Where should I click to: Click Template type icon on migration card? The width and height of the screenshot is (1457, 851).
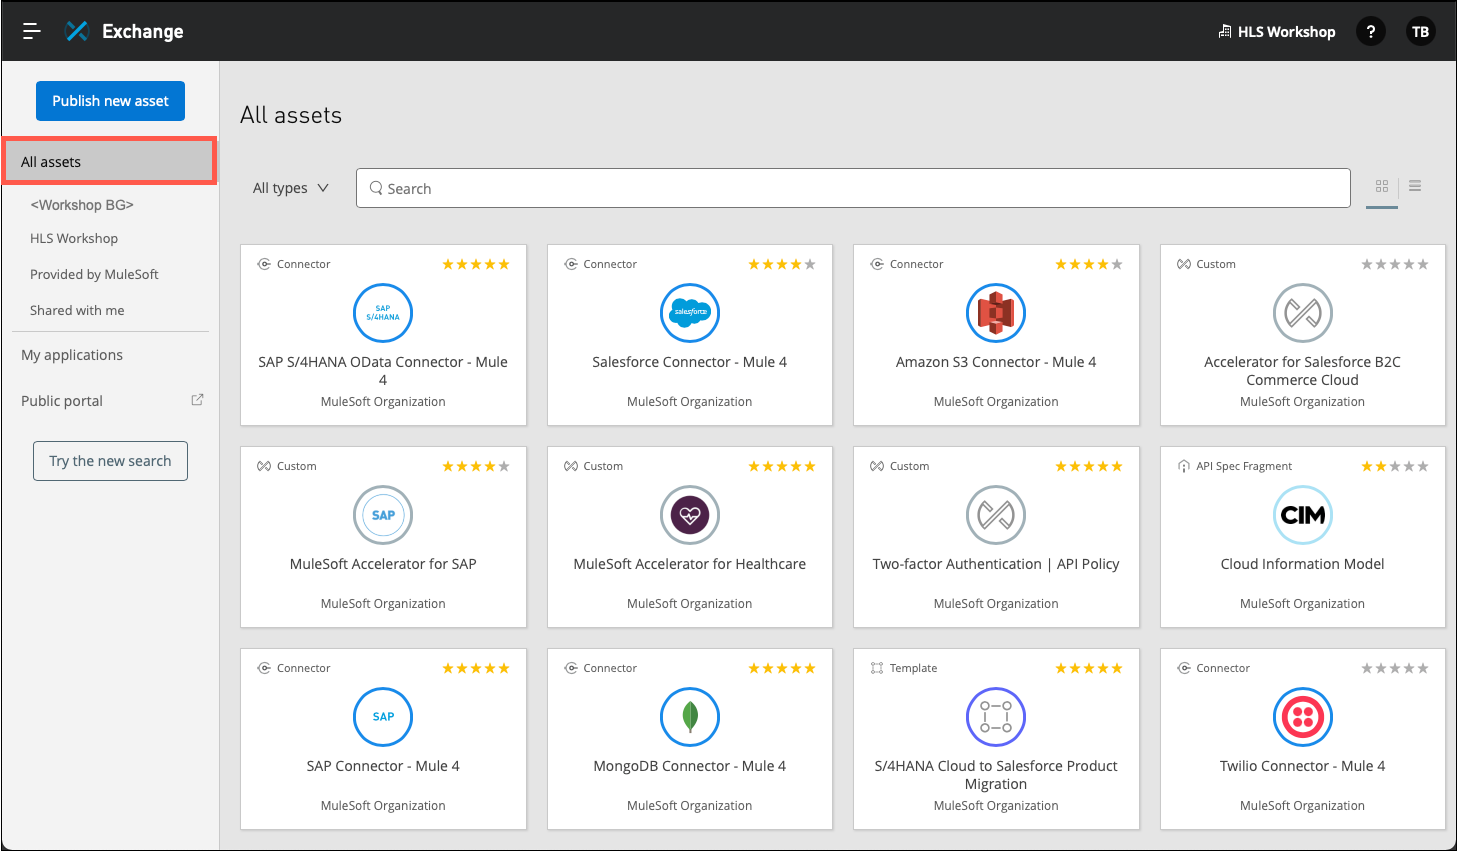click(x=877, y=668)
